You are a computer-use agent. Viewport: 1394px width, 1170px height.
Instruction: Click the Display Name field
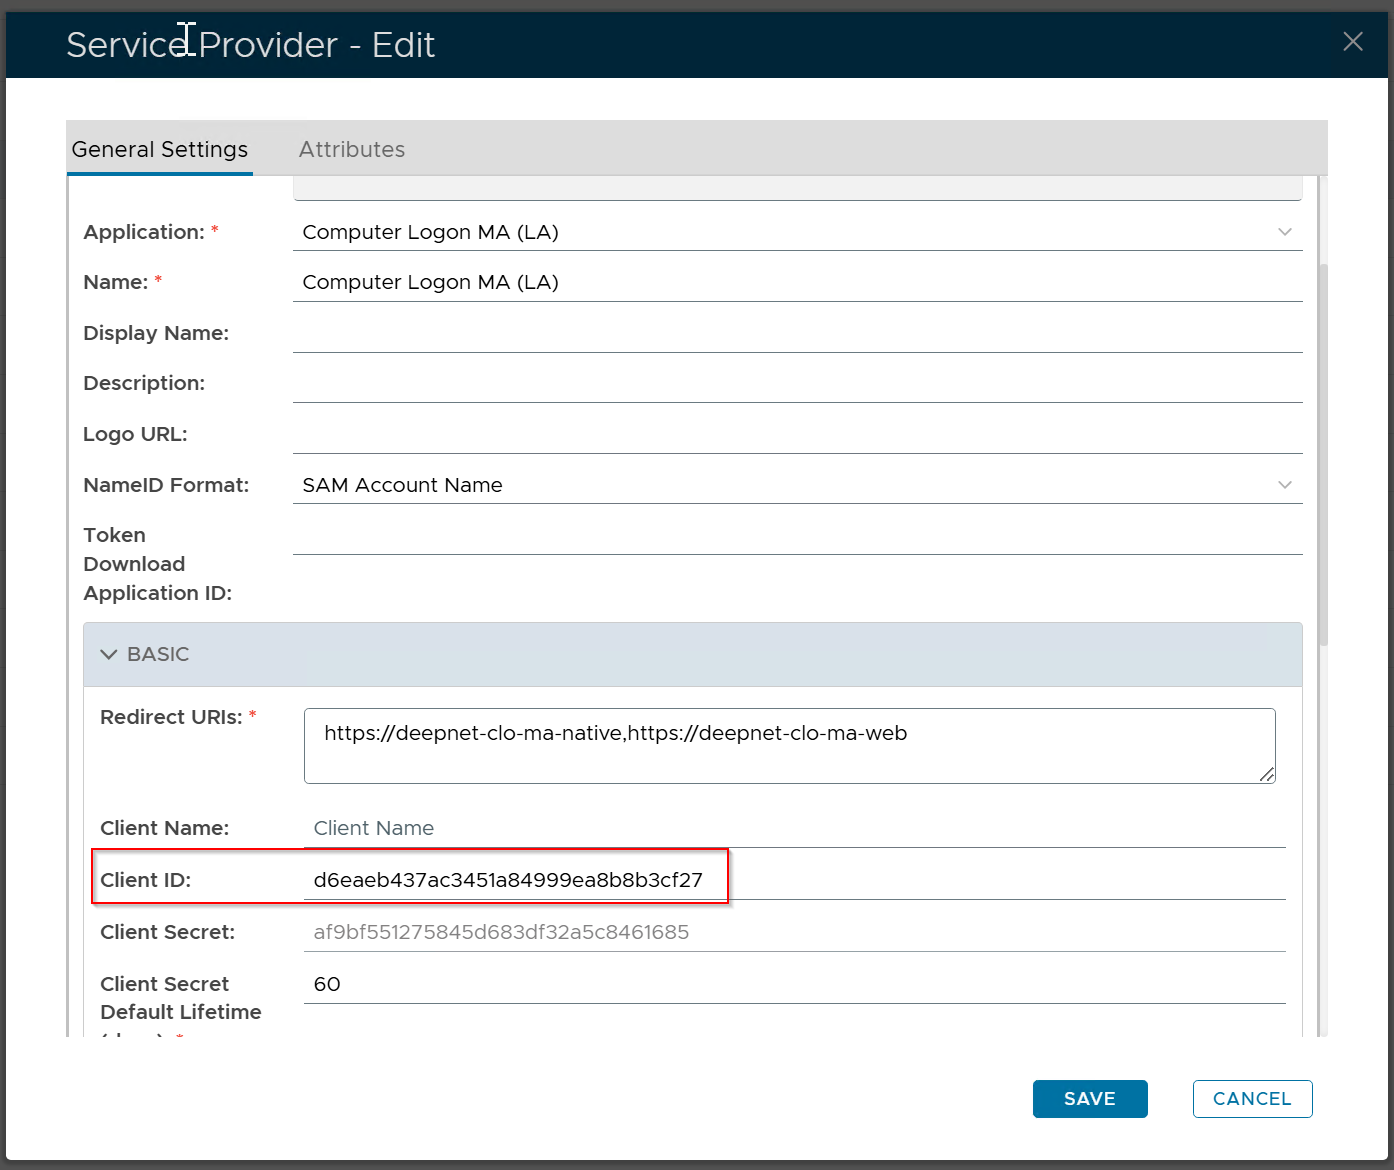pos(796,334)
